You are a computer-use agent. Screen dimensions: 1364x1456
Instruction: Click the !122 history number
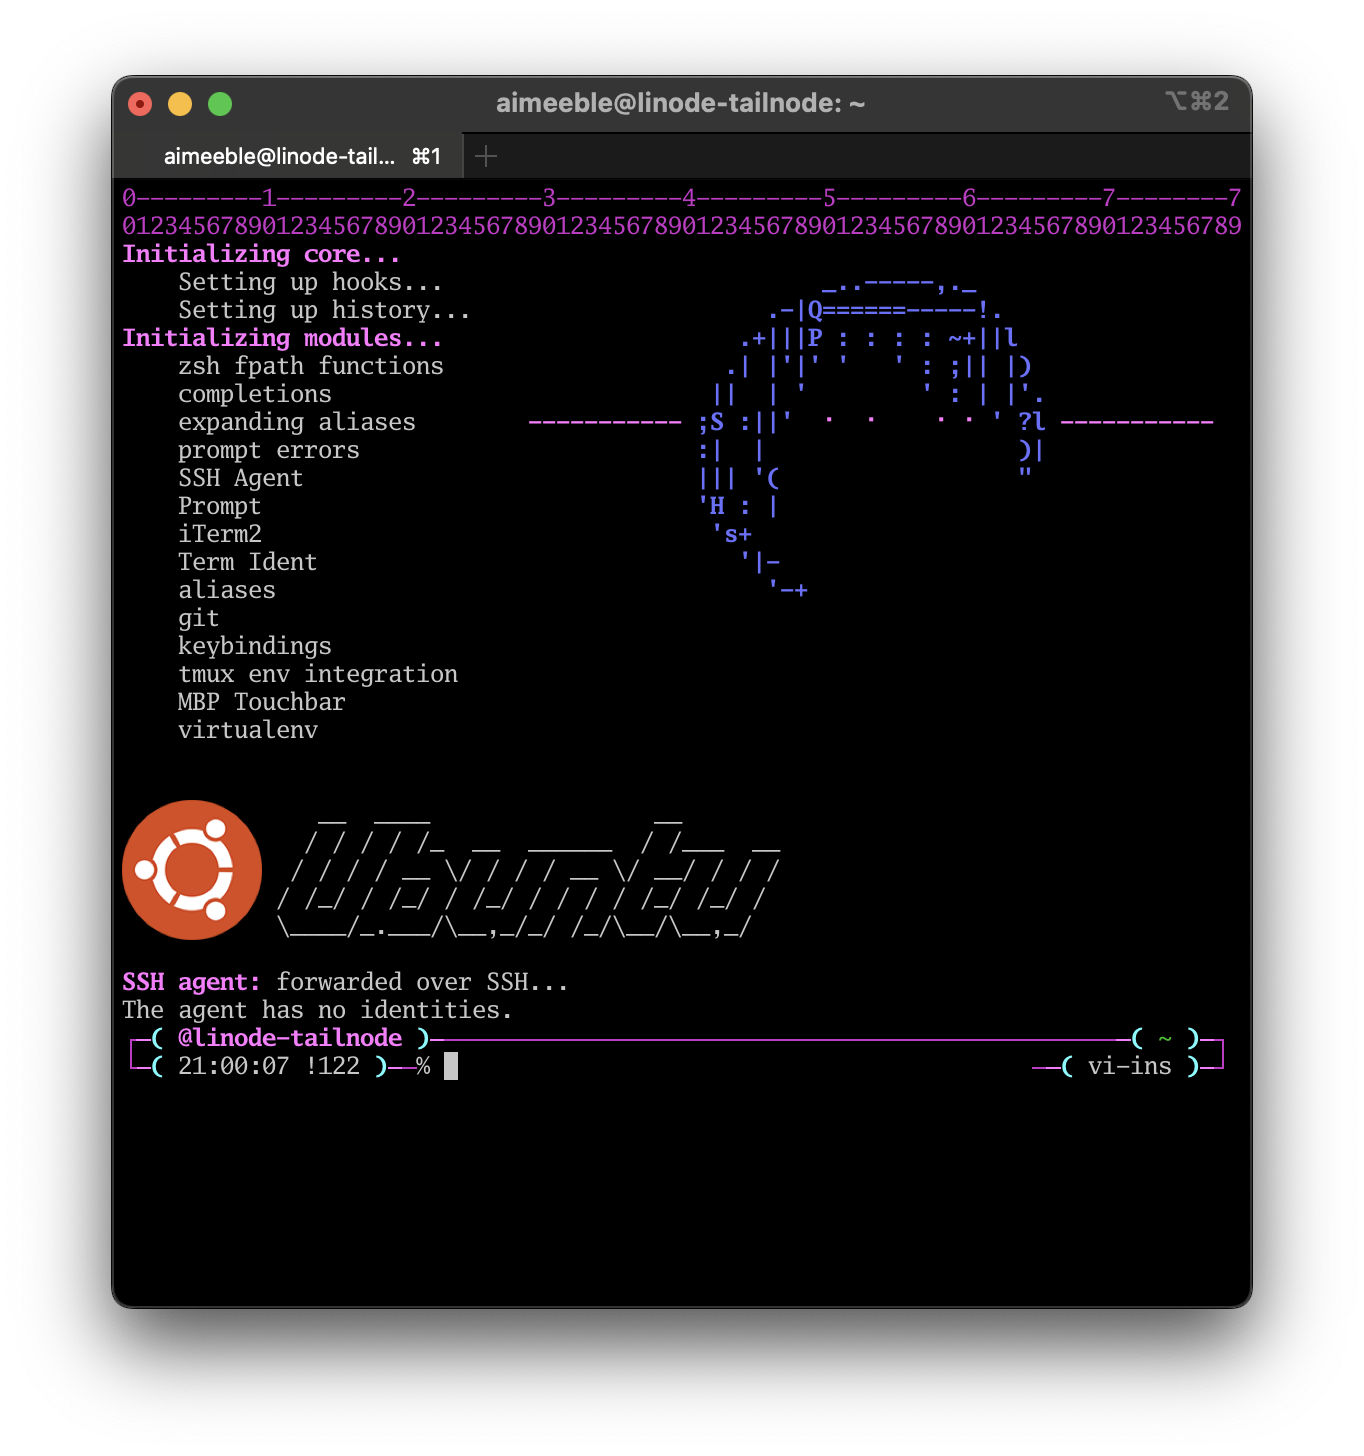click(x=332, y=1066)
